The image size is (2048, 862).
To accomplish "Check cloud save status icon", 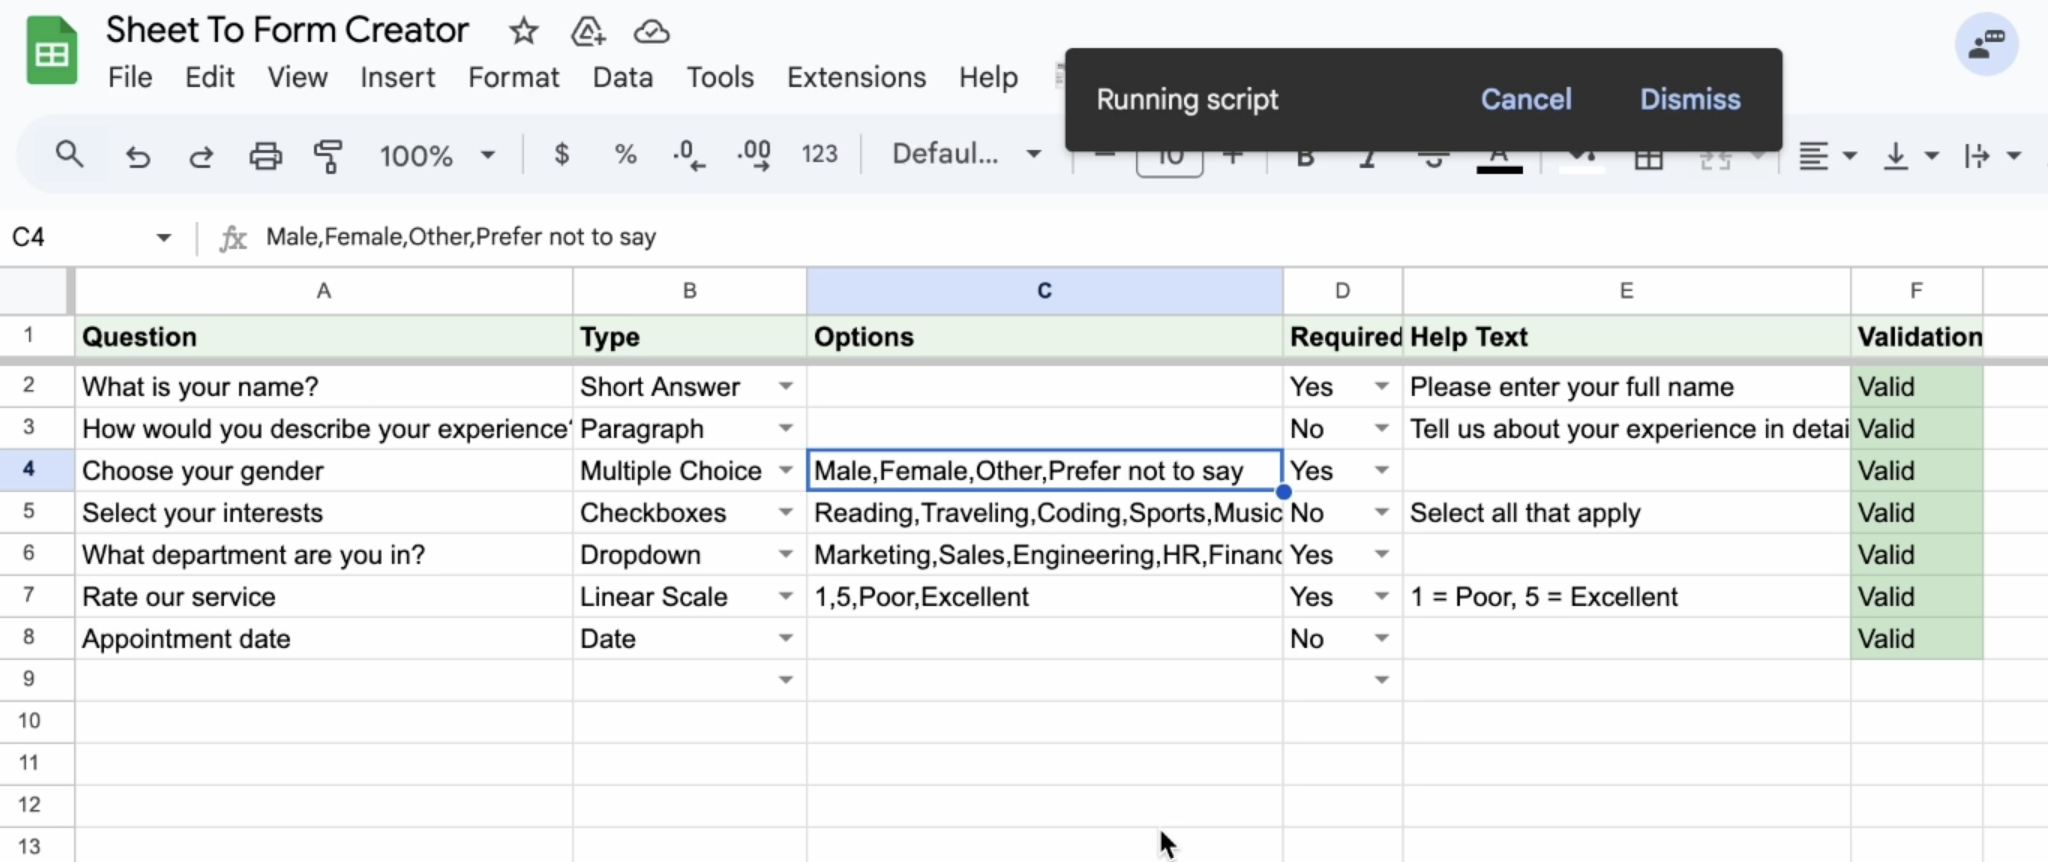I will [651, 32].
